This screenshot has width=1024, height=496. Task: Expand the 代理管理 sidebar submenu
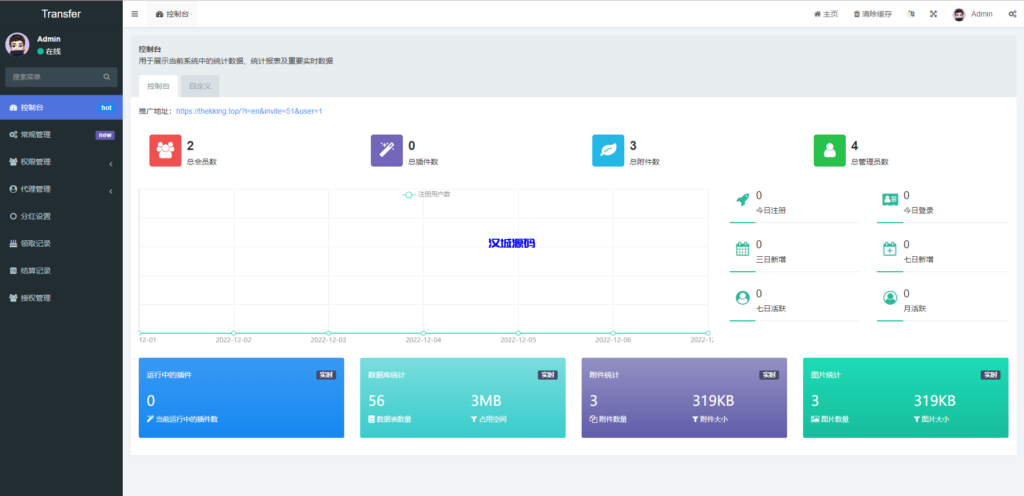[x=60, y=189]
